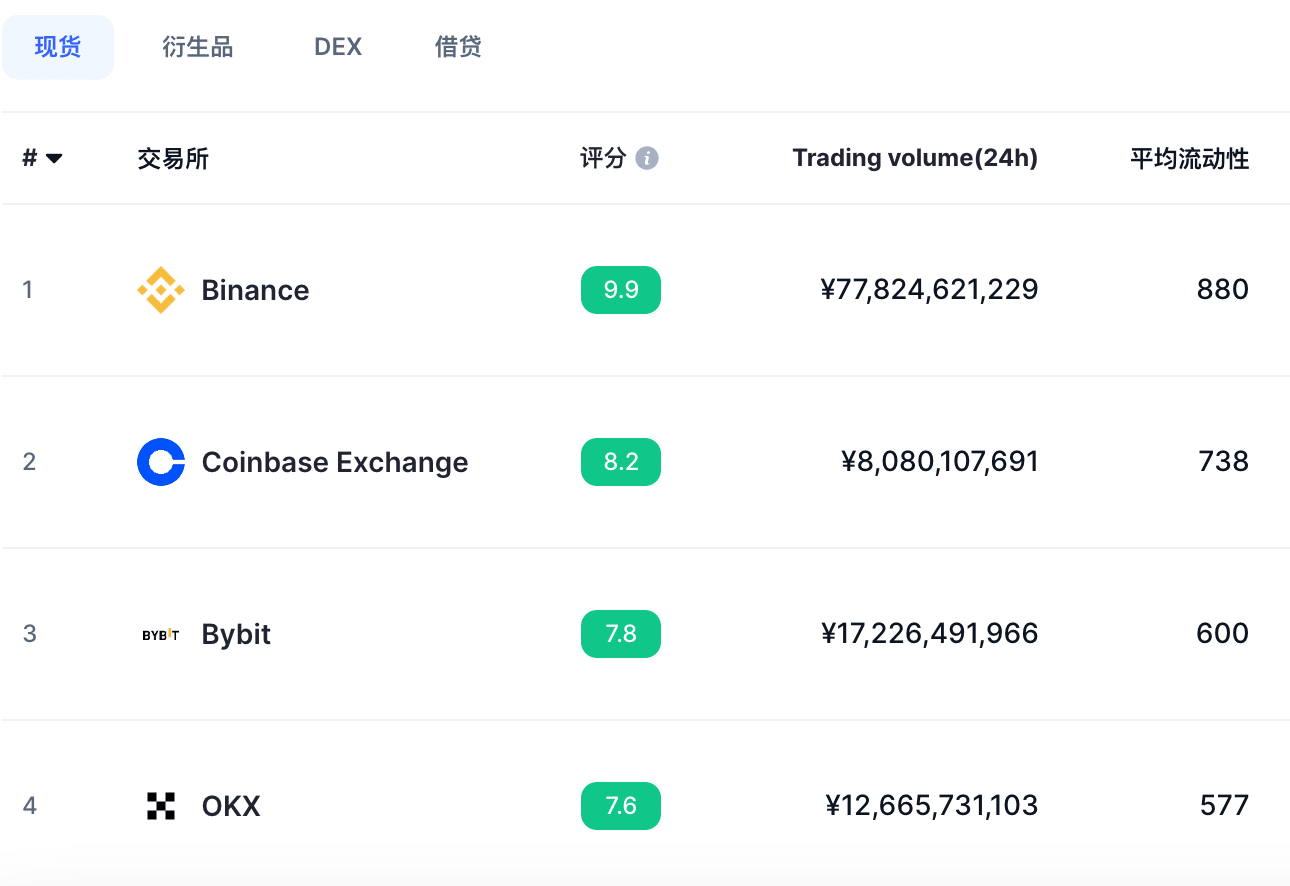Sort by the 交易所 column header

(172, 158)
